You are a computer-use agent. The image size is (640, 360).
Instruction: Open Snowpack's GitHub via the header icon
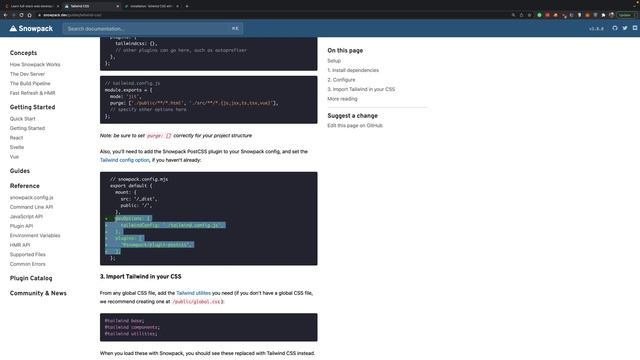pos(615,28)
